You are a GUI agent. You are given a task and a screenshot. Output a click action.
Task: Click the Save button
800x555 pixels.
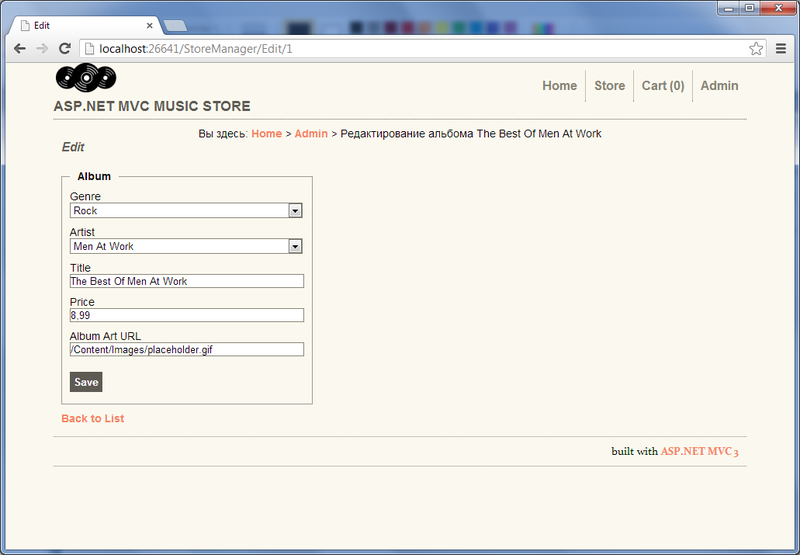pos(86,382)
